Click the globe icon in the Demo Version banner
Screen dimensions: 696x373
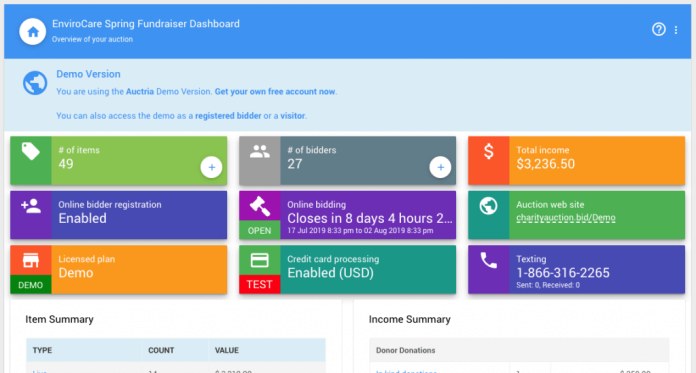tap(35, 83)
